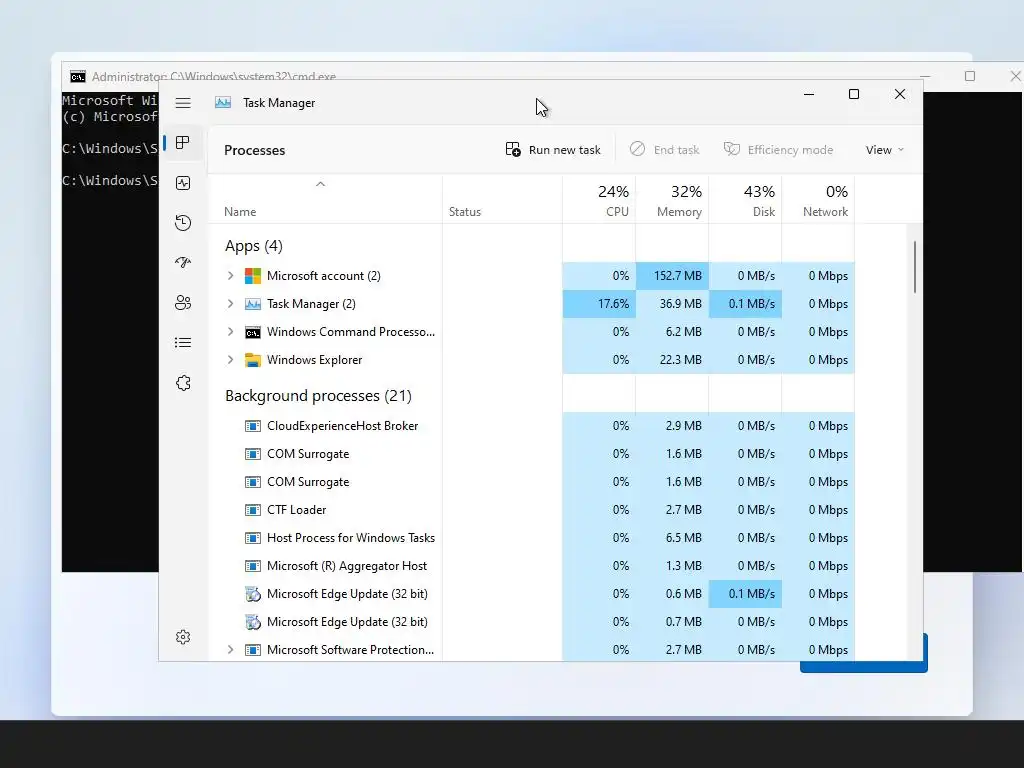The width and height of the screenshot is (1024, 768).
Task: Click the 152.7 MB memory cell
Action: [672, 276]
